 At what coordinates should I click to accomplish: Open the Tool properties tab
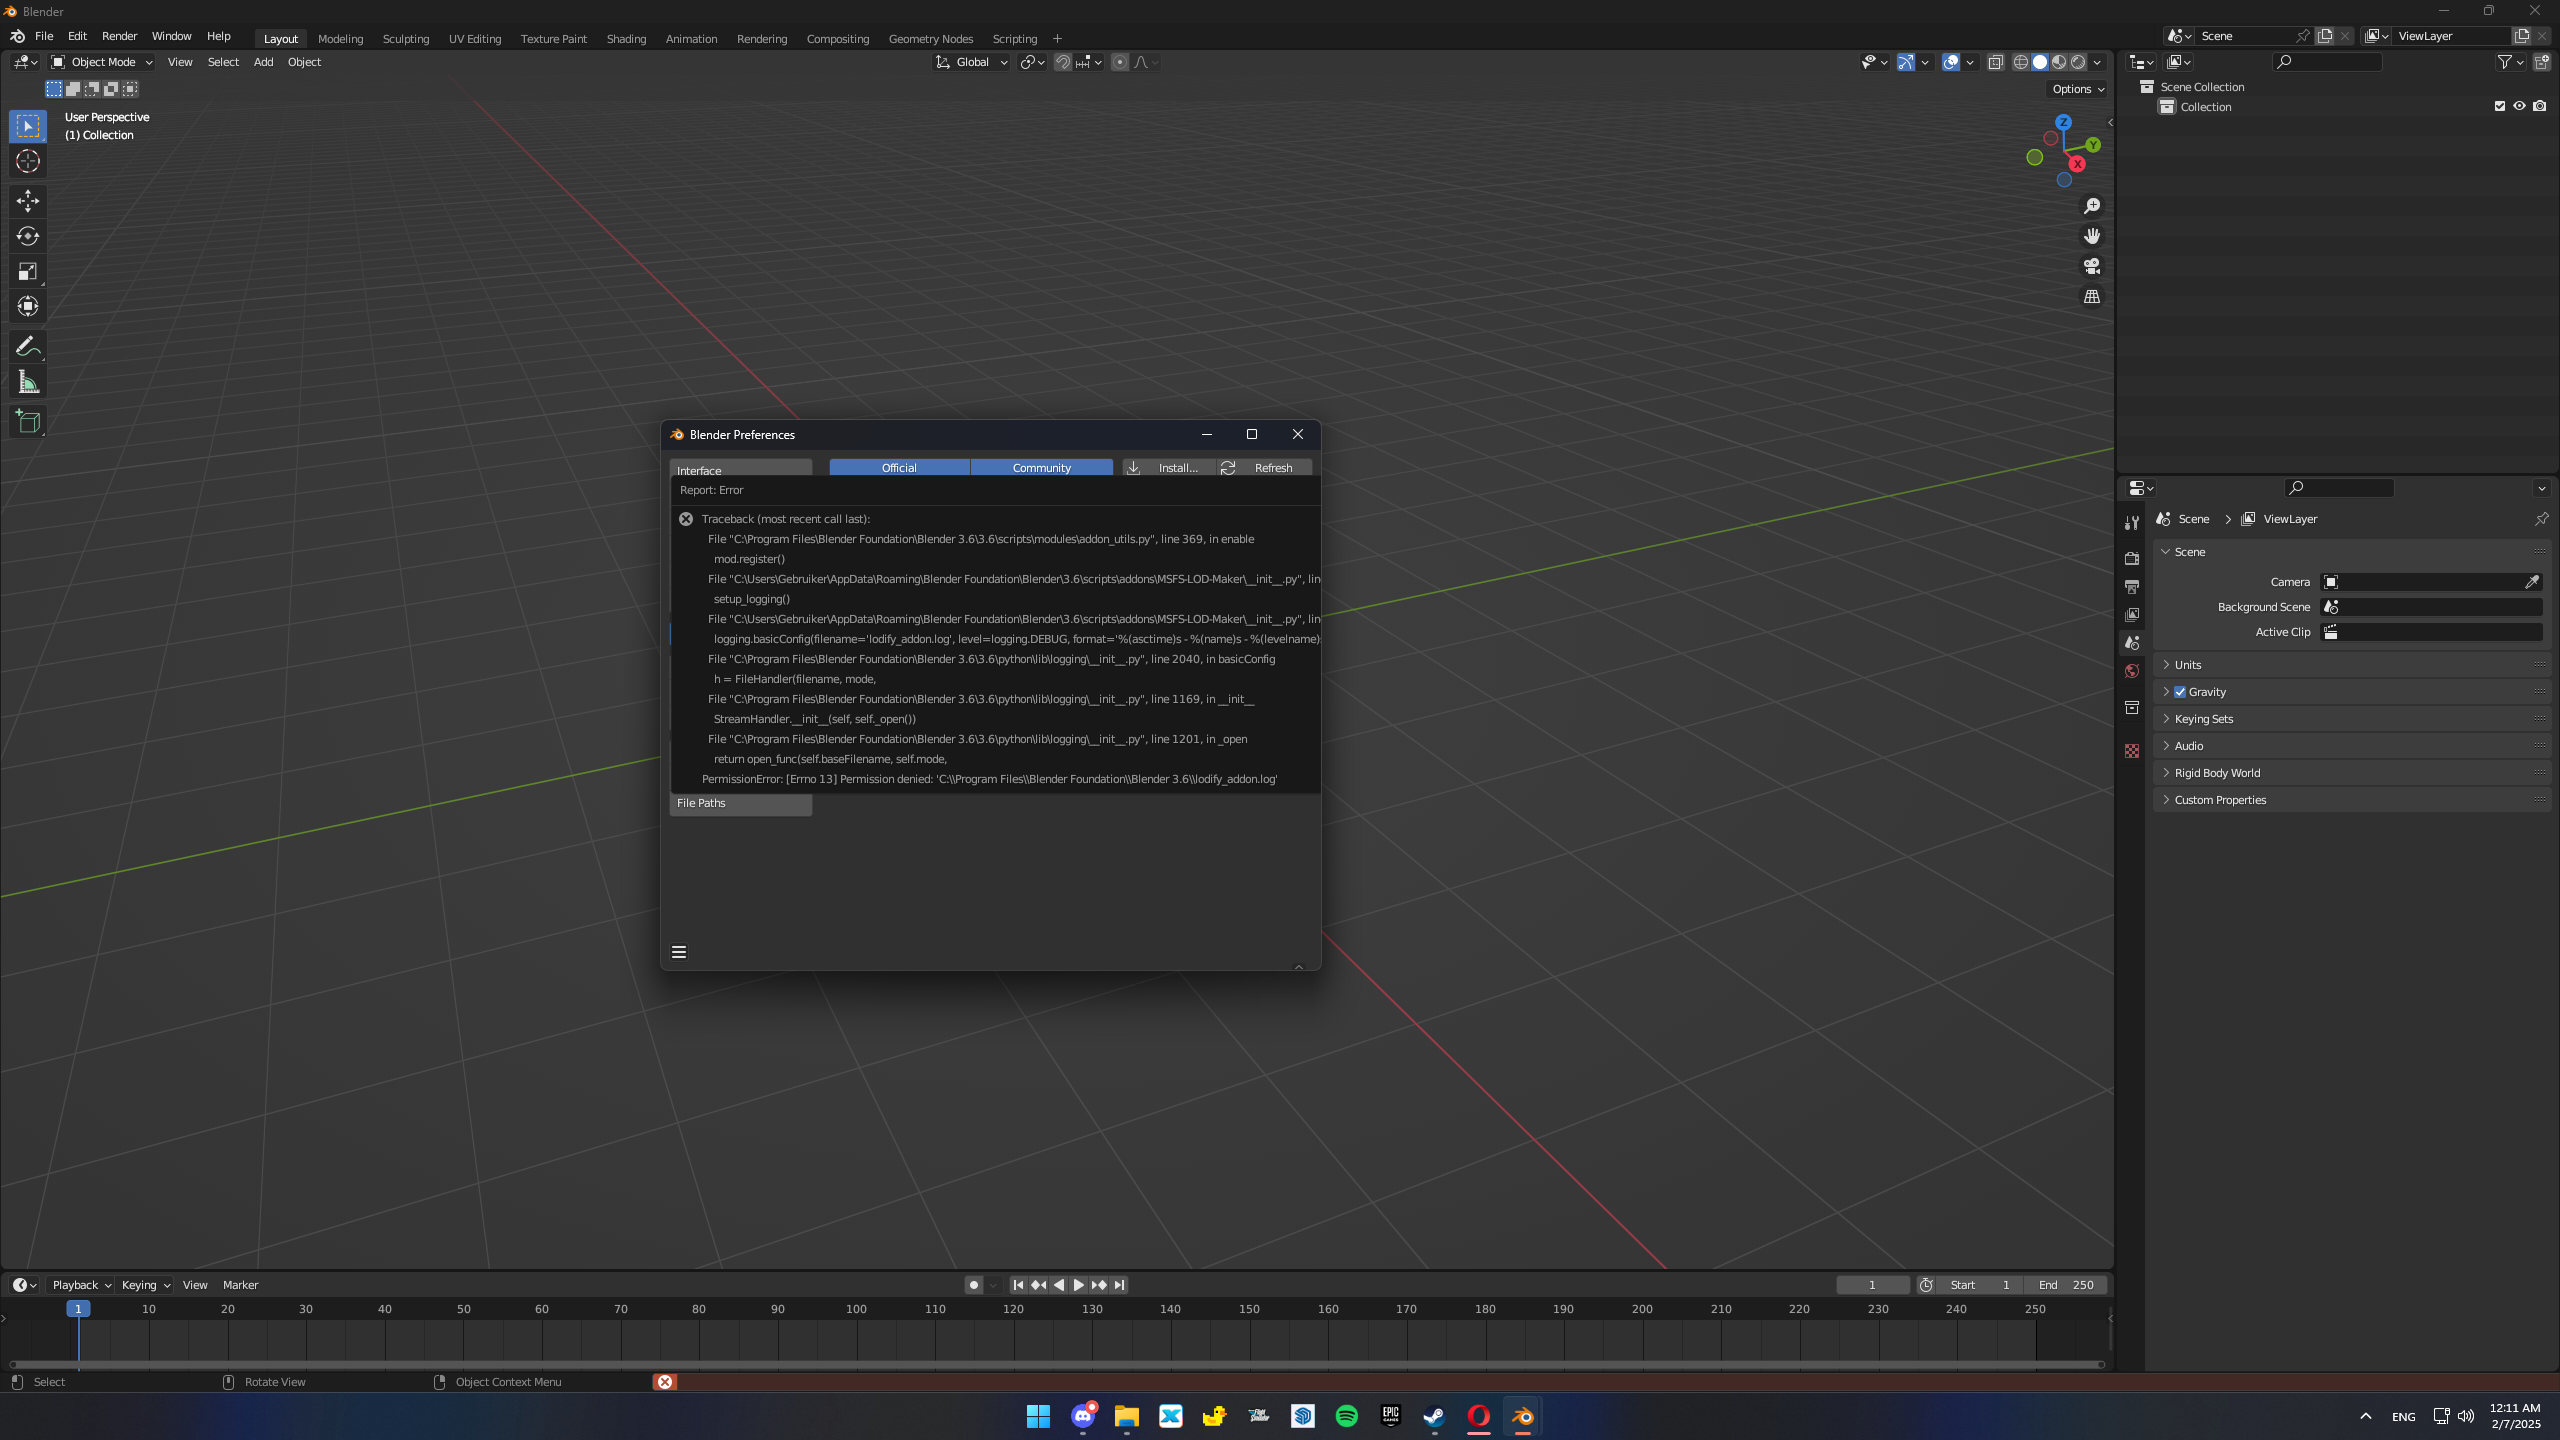pyautogui.click(x=2132, y=522)
